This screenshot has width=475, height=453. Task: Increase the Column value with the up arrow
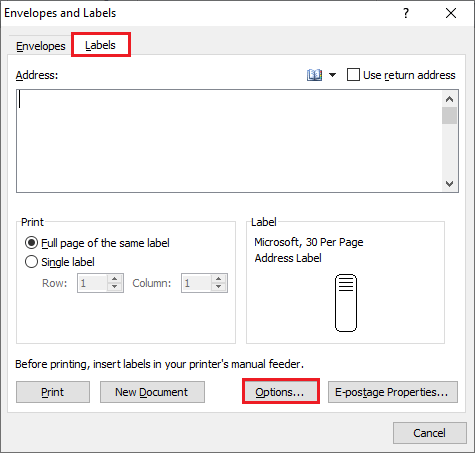tap(219, 279)
